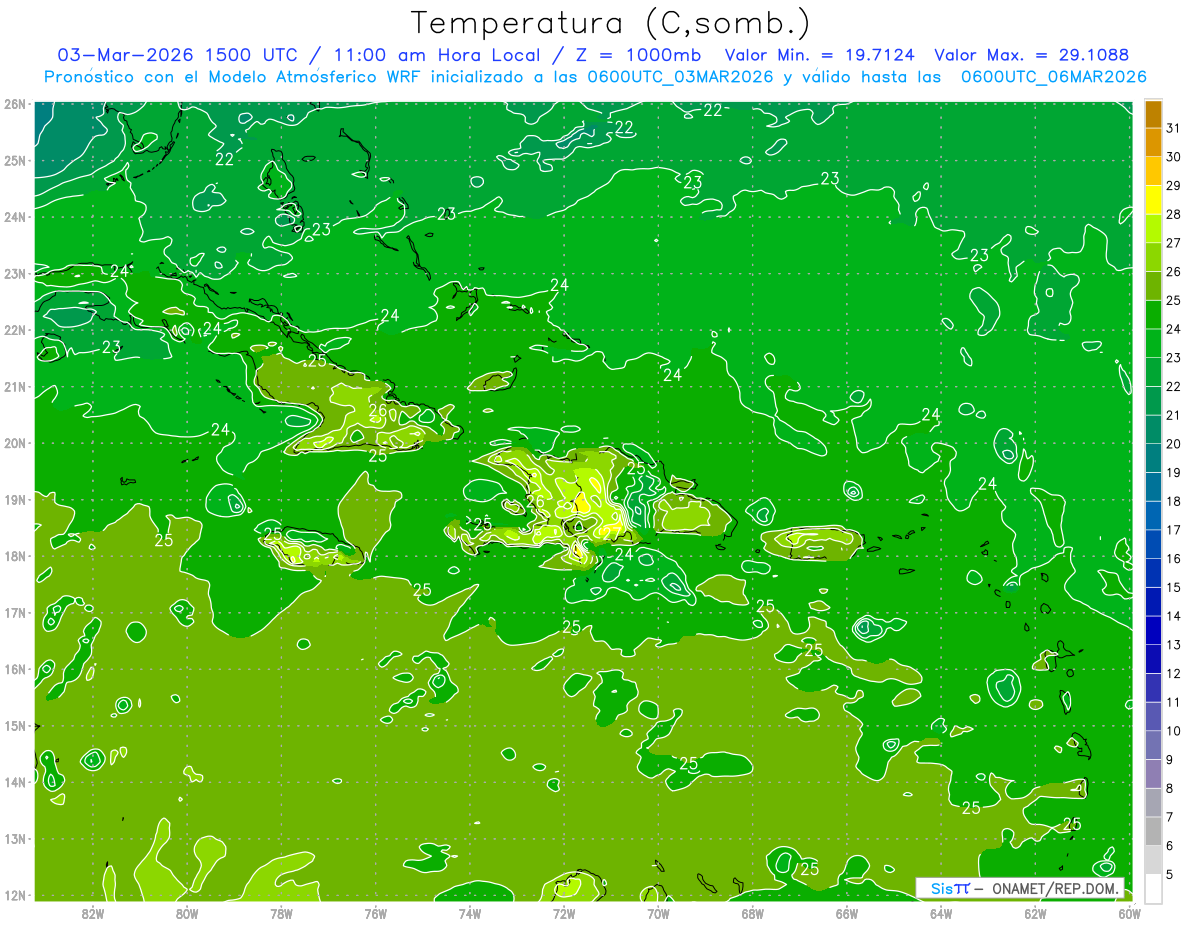Click the "22N" latitude axis label
Screen dimensions: 1200x927
[14, 330]
